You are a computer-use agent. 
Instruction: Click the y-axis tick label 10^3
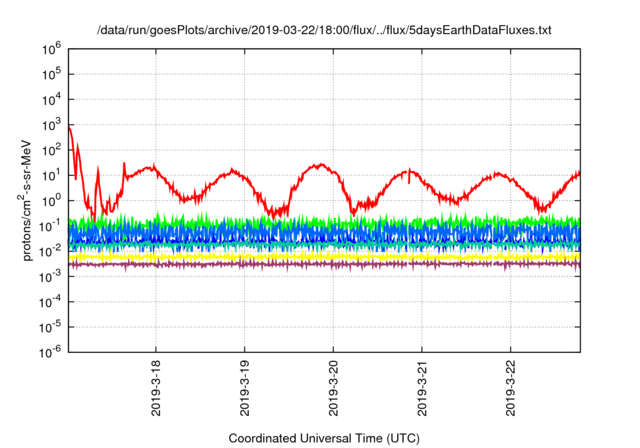(51, 125)
